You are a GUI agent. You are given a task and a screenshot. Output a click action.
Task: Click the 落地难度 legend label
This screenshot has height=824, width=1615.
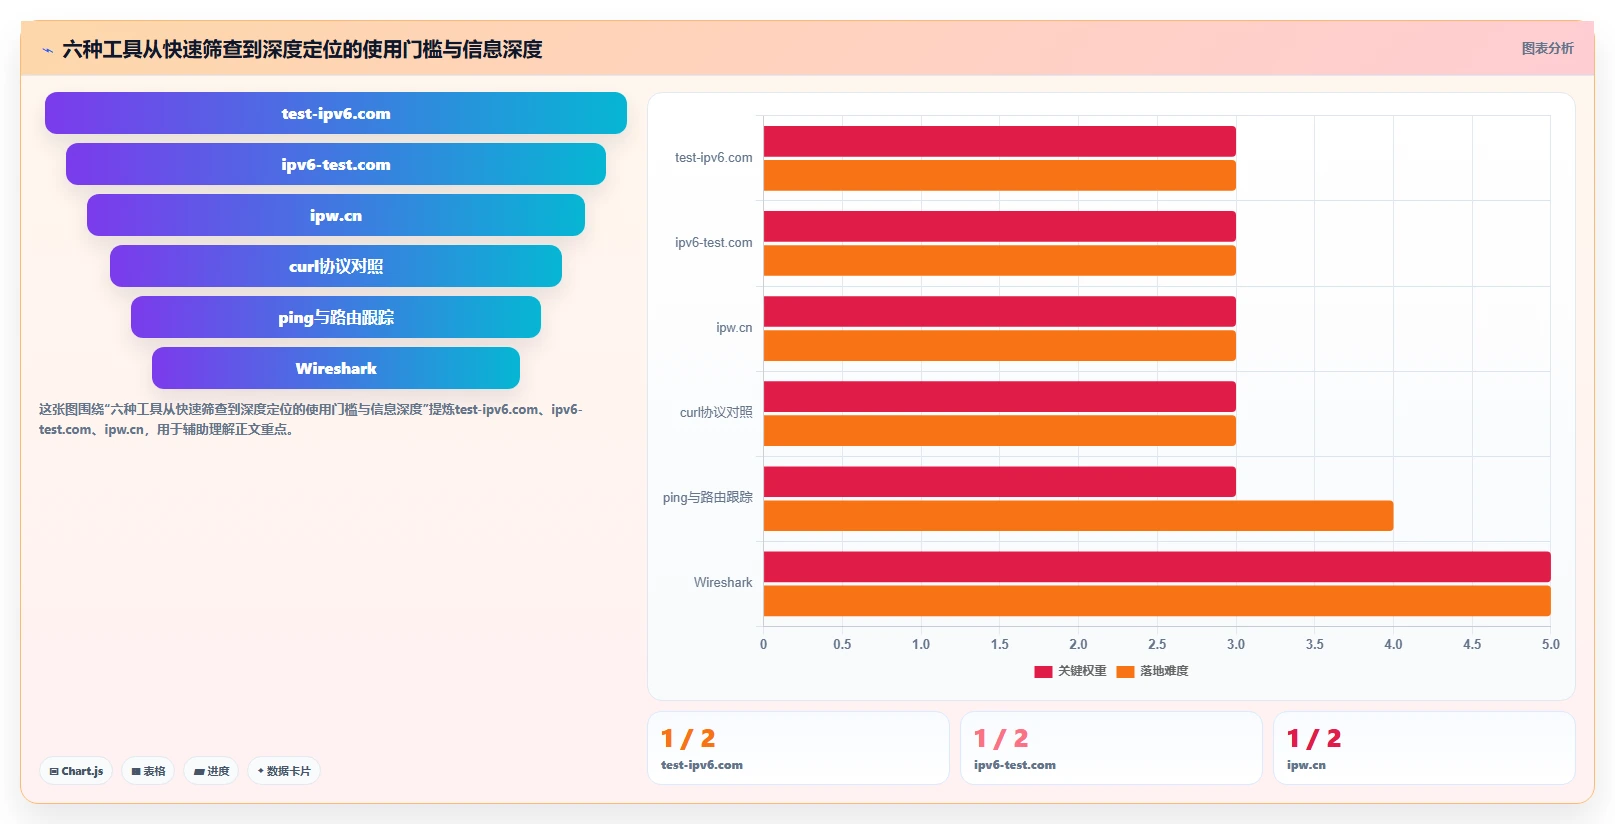[x=1164, y=671]
